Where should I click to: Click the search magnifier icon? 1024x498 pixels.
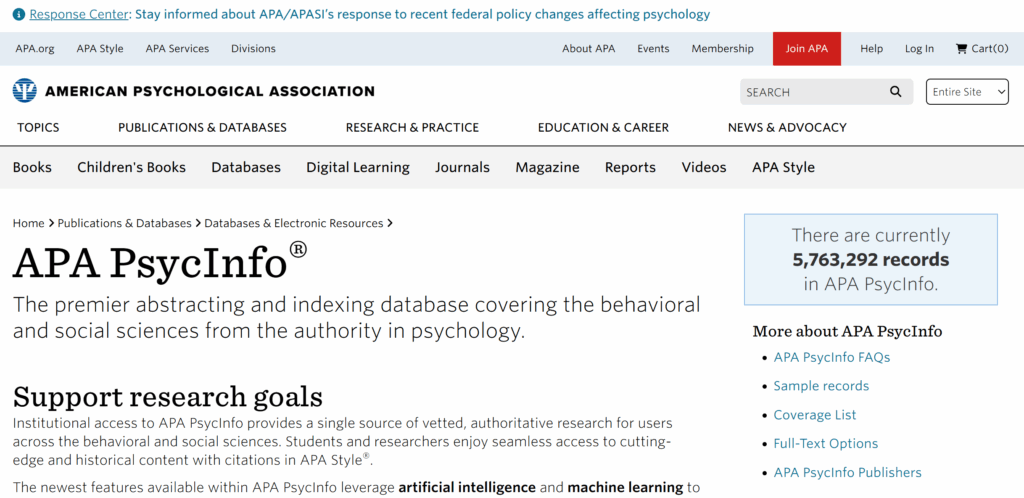coord(895,92)
